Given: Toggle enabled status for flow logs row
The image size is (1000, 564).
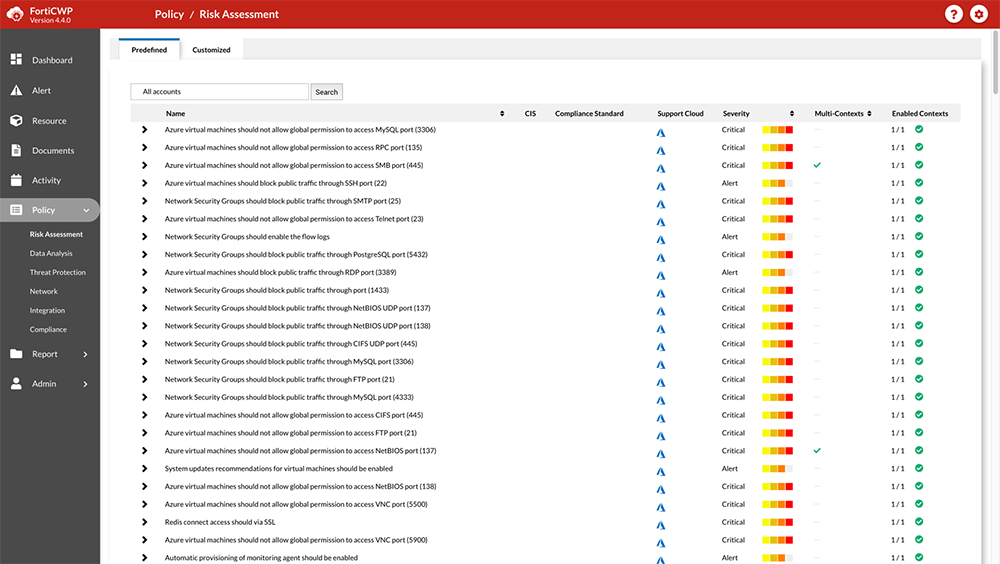Looking at the screenshot, I should [x=919, y=236].
